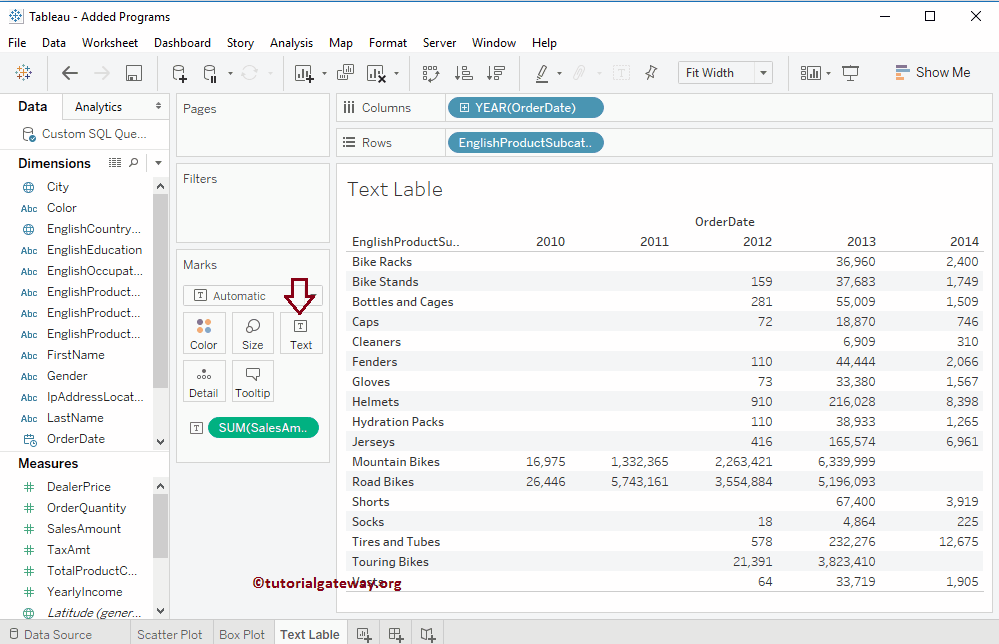Switch to the Box Plot sheet tab
Screen dimensions: 999x644
pos(241,634)
